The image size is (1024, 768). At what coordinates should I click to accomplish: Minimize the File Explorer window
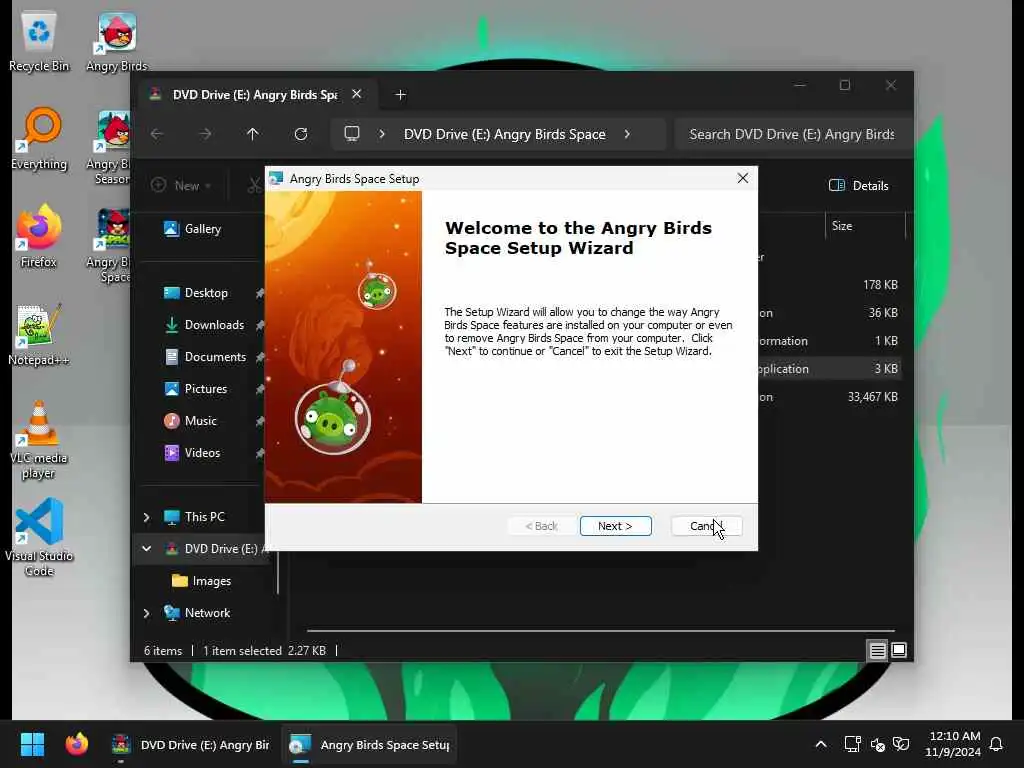799,86
